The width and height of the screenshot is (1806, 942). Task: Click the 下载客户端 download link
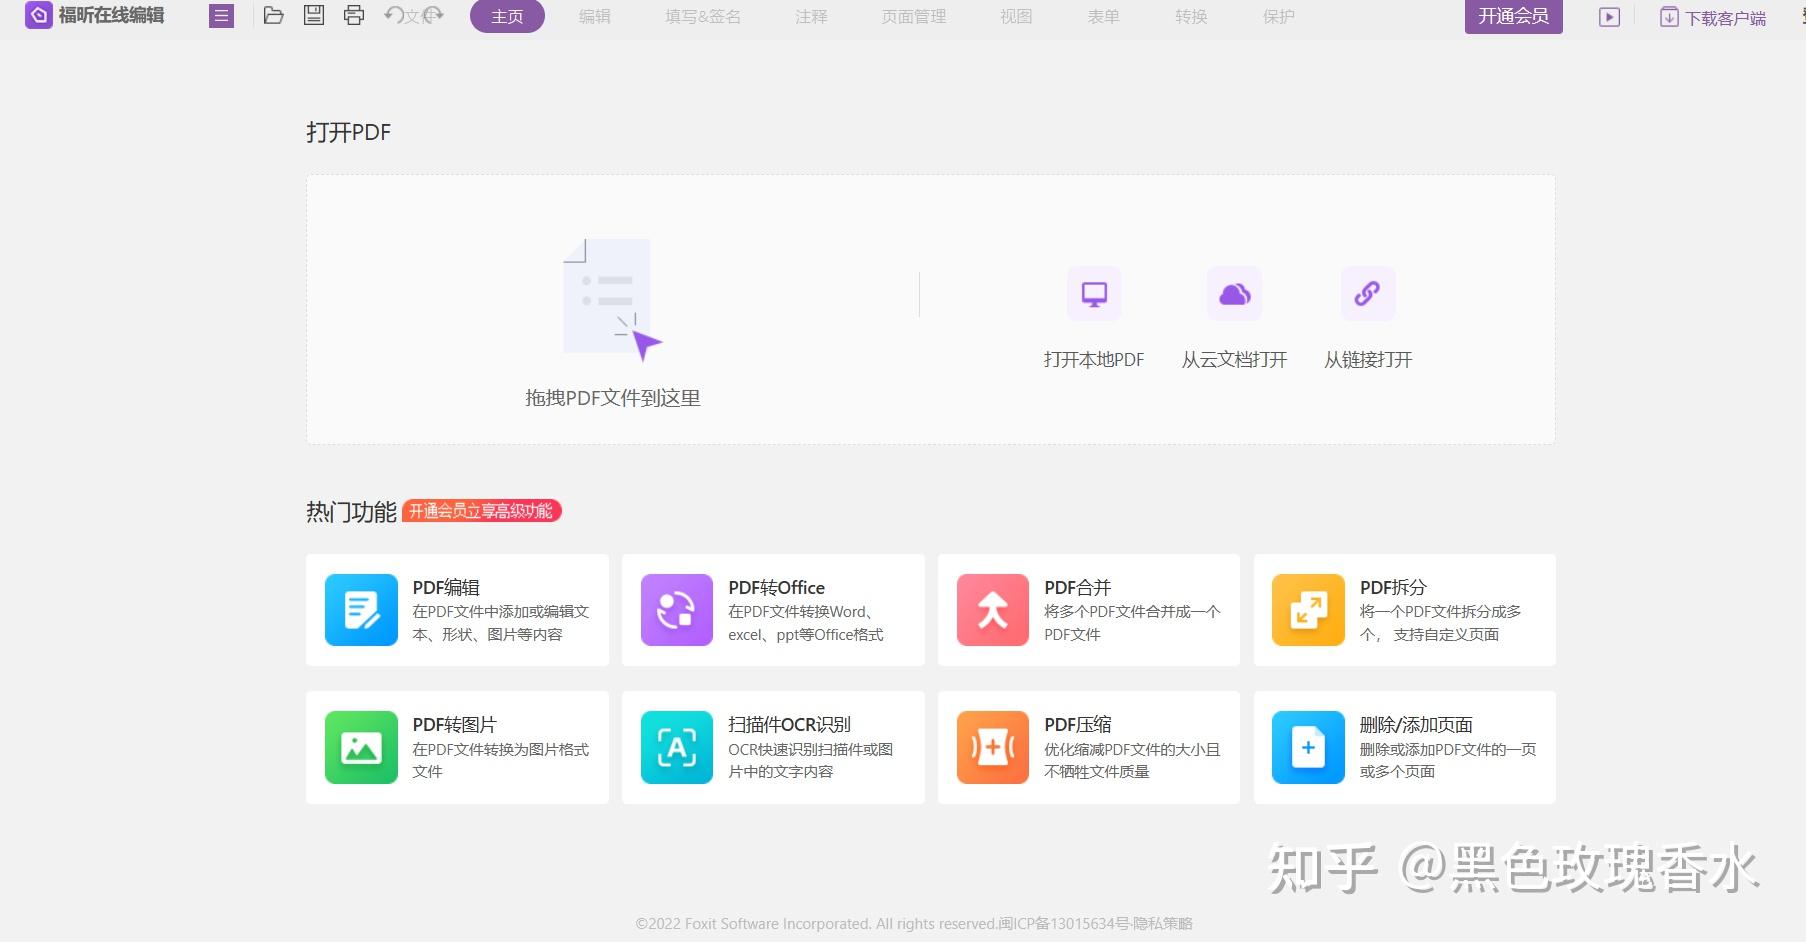1713,18
